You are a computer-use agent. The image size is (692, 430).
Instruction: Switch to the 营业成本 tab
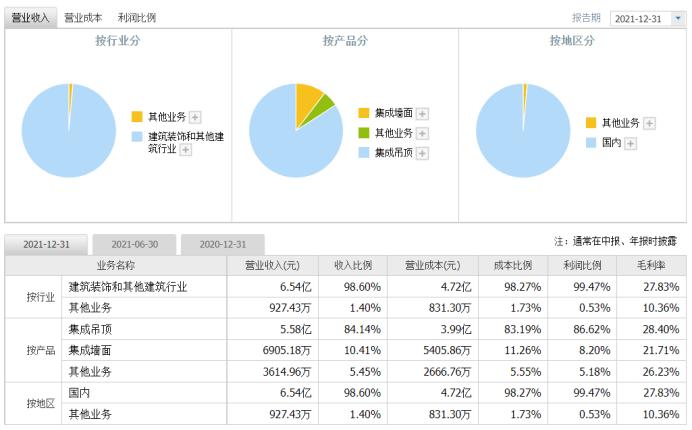[83, 18]
